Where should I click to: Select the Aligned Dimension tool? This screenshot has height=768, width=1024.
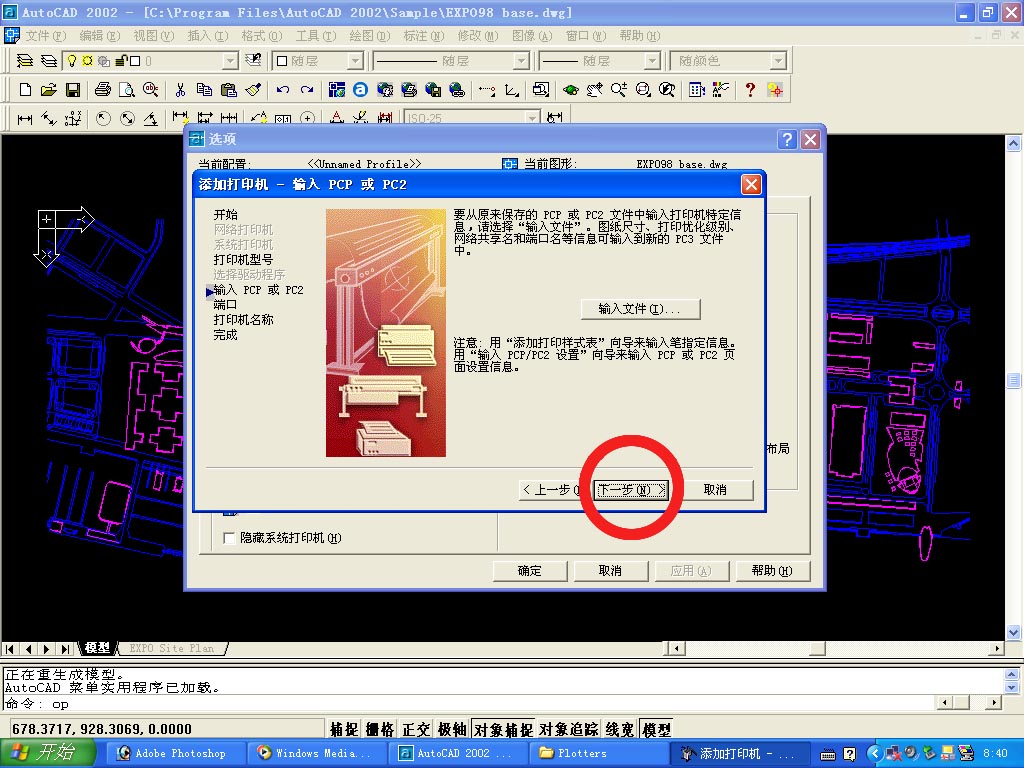tap(49, 119)
